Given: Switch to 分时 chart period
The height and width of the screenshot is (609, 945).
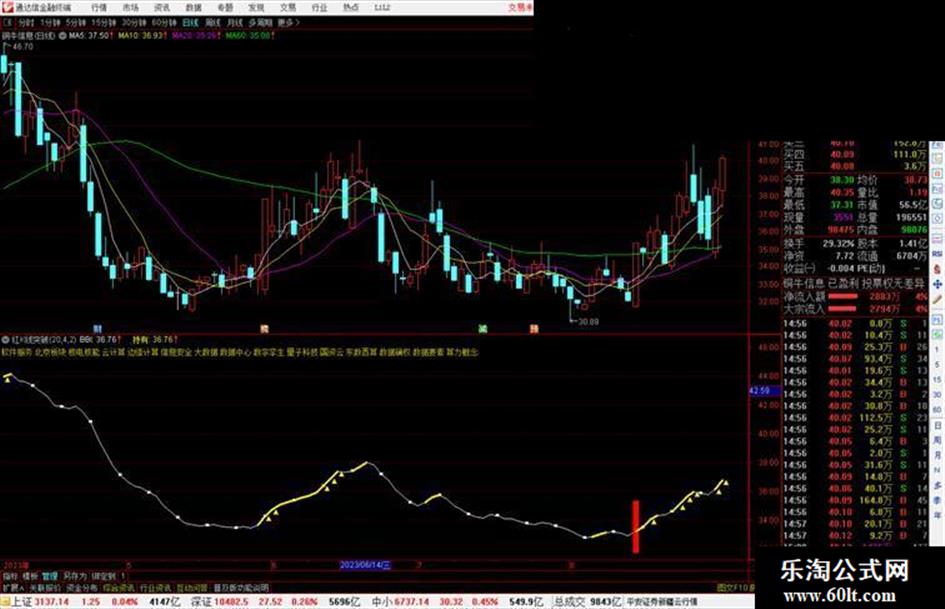Looking at the screenshot, I should point(25,22).
